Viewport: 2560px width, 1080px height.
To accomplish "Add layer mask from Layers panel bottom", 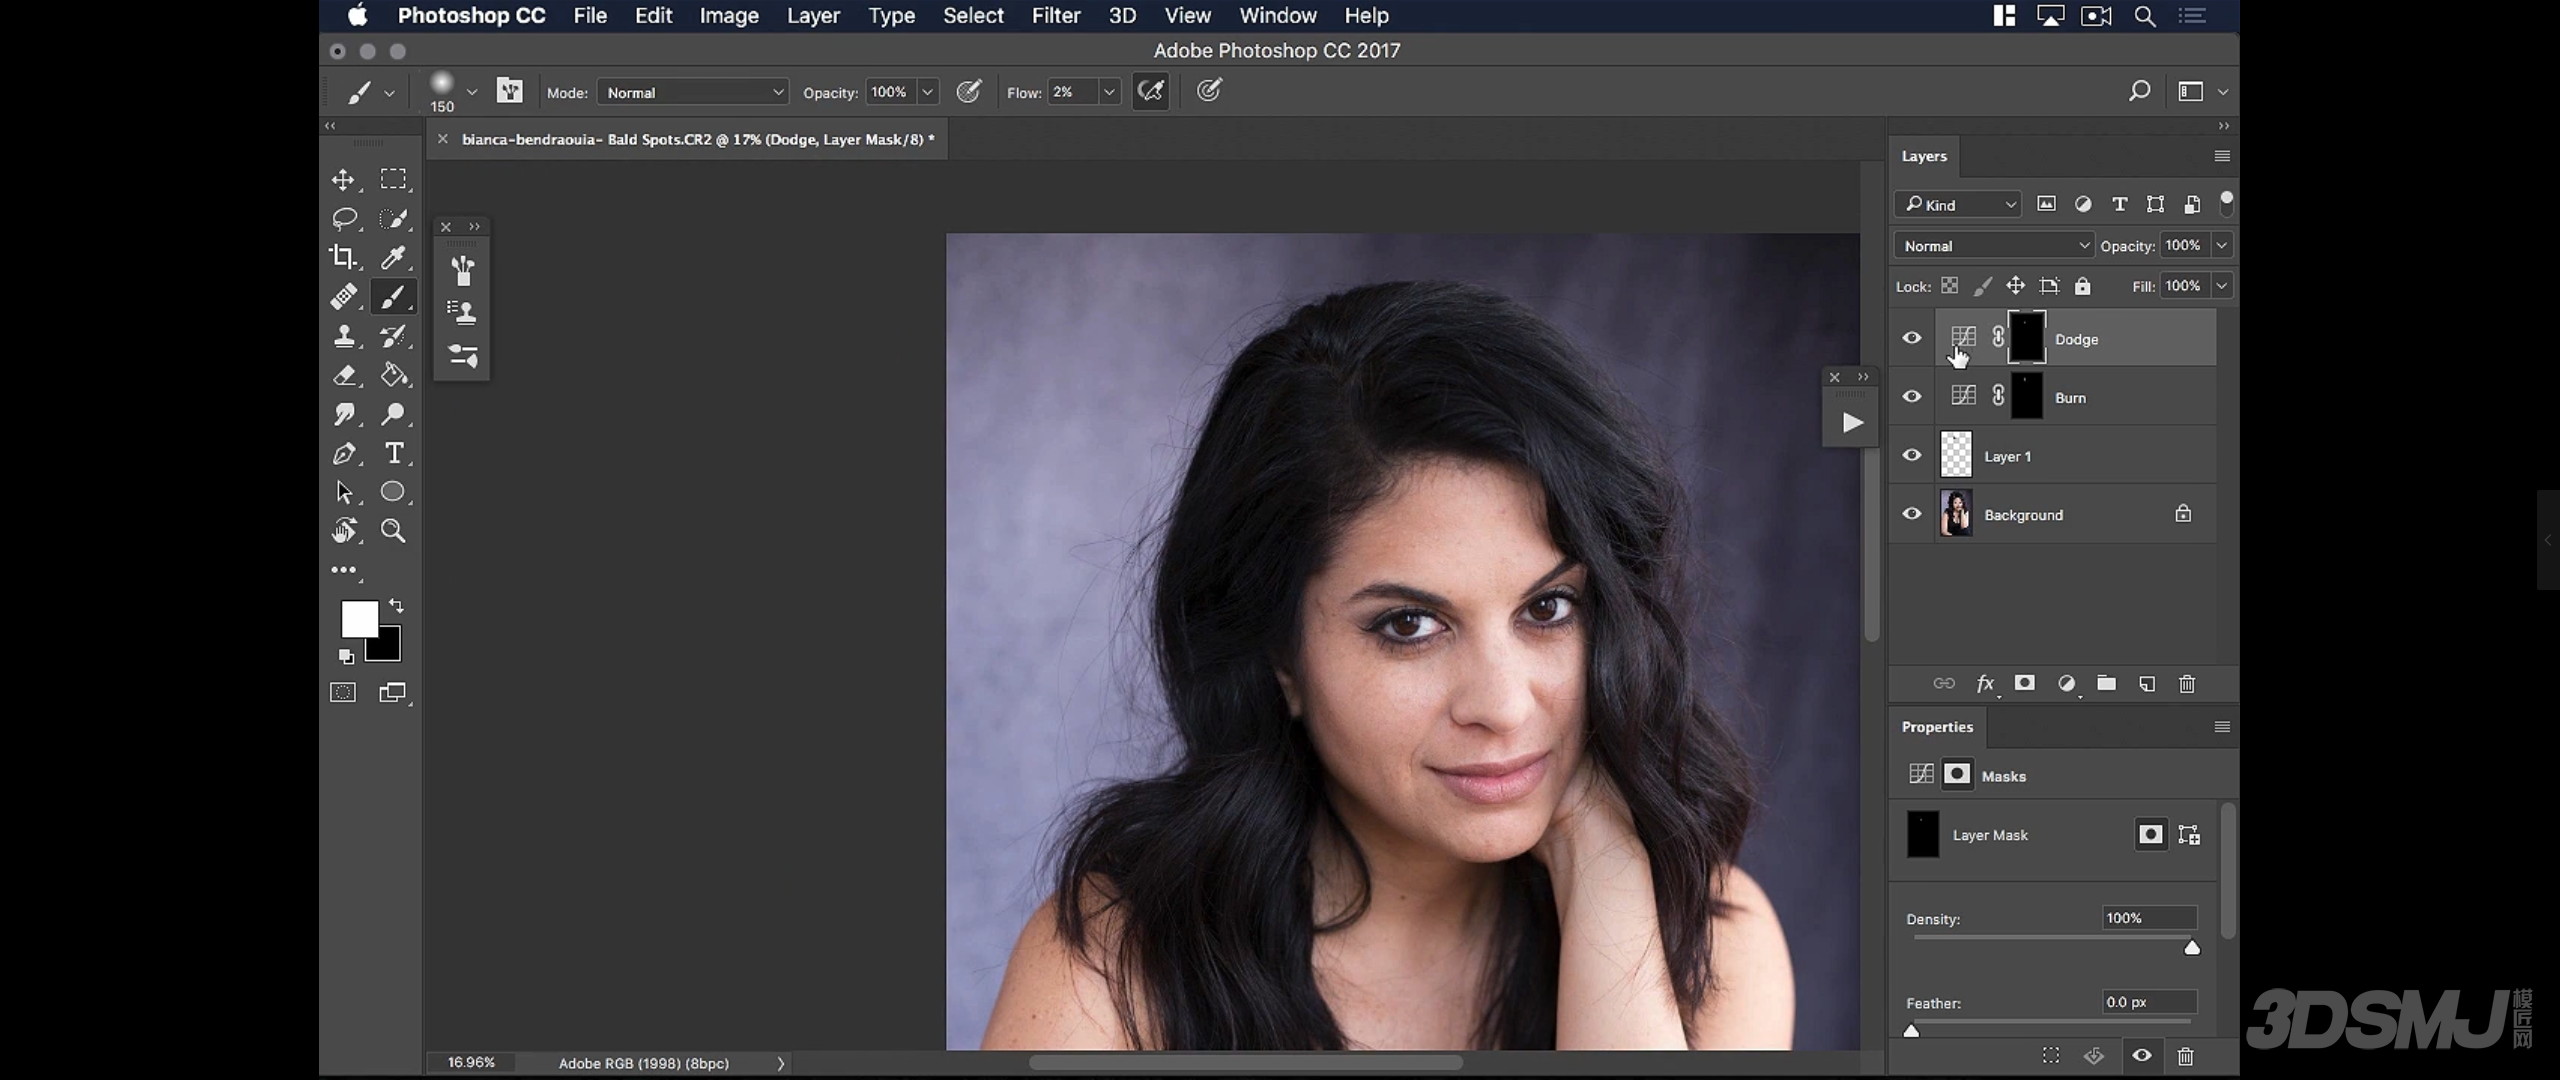I will pyautogui.click(x=2025, y=683).
